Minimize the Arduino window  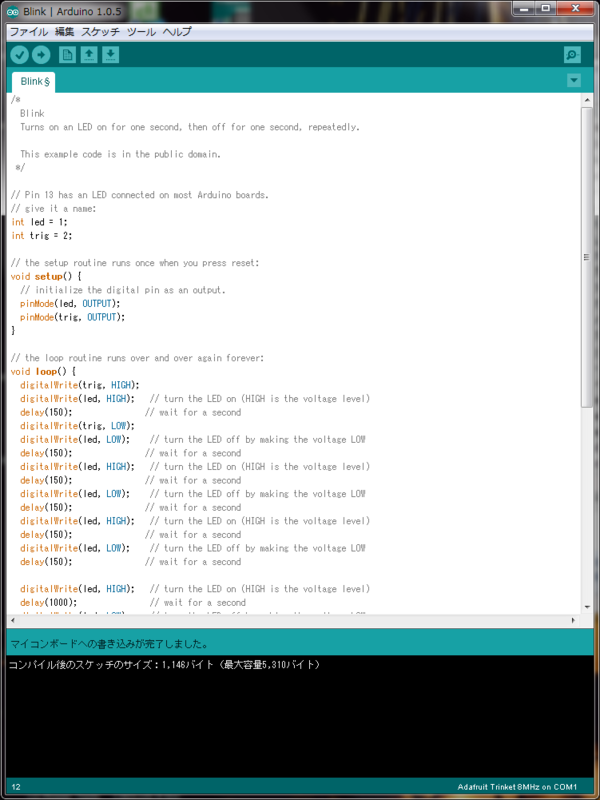click(524, 8)
